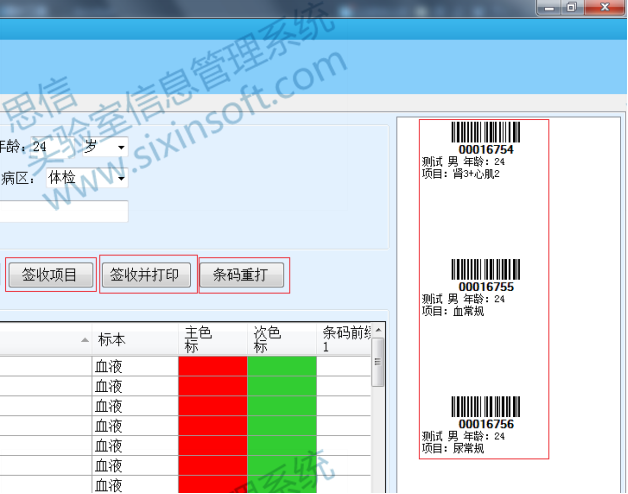628x494 pixels.
Task: Click the age field showing 24
Action: [52, 147]
